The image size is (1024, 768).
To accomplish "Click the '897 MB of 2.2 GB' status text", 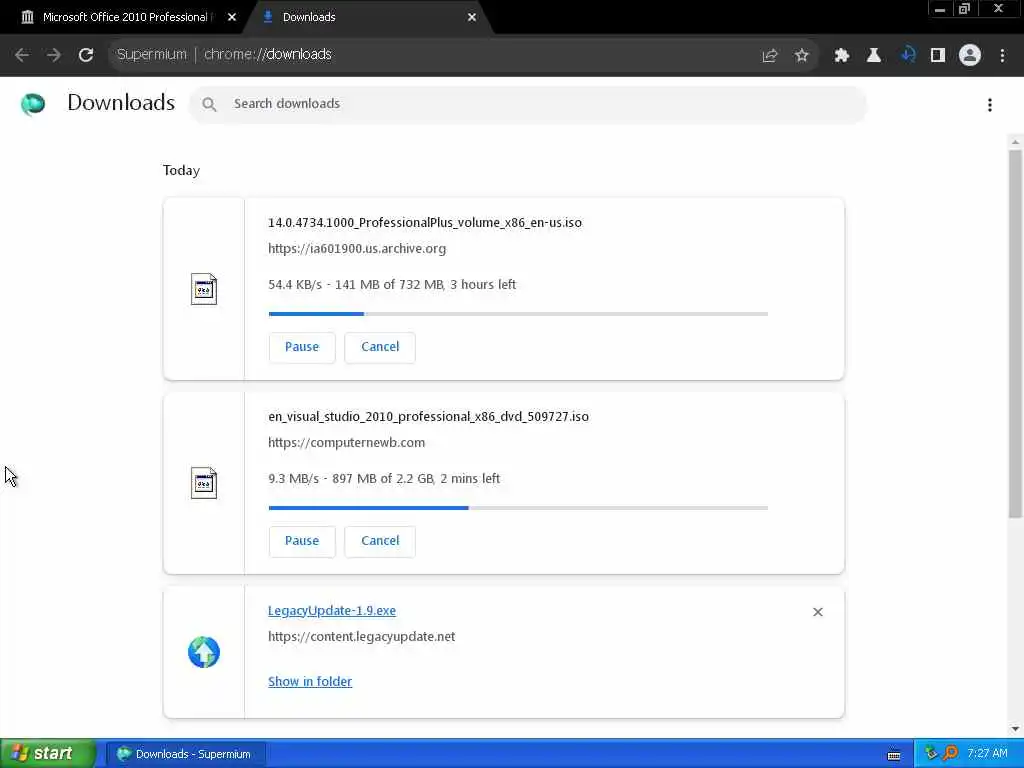I will click(x=383, y=479).
